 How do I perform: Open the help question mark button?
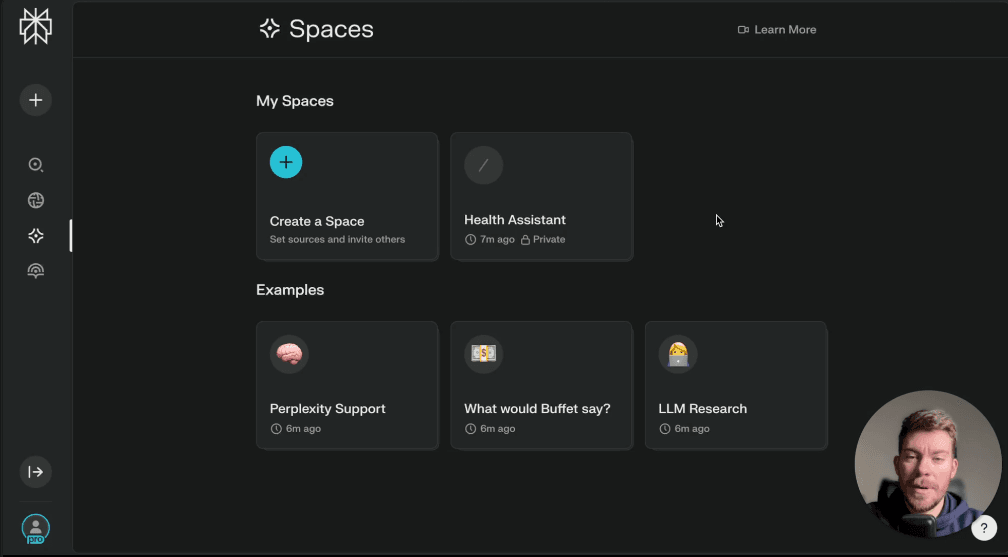pyautogui.click(x=984, y=528)
